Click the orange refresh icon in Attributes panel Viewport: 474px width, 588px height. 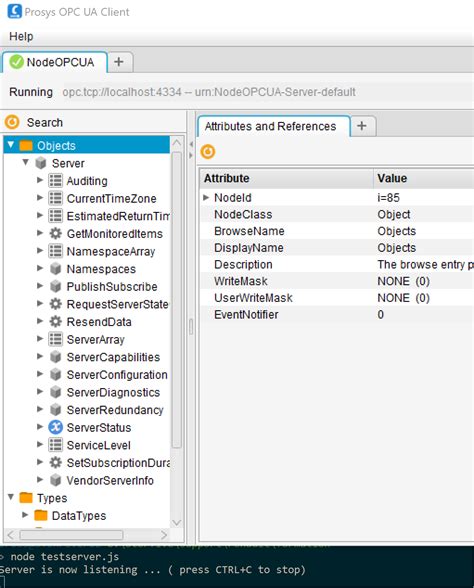[x=208, y=152]
